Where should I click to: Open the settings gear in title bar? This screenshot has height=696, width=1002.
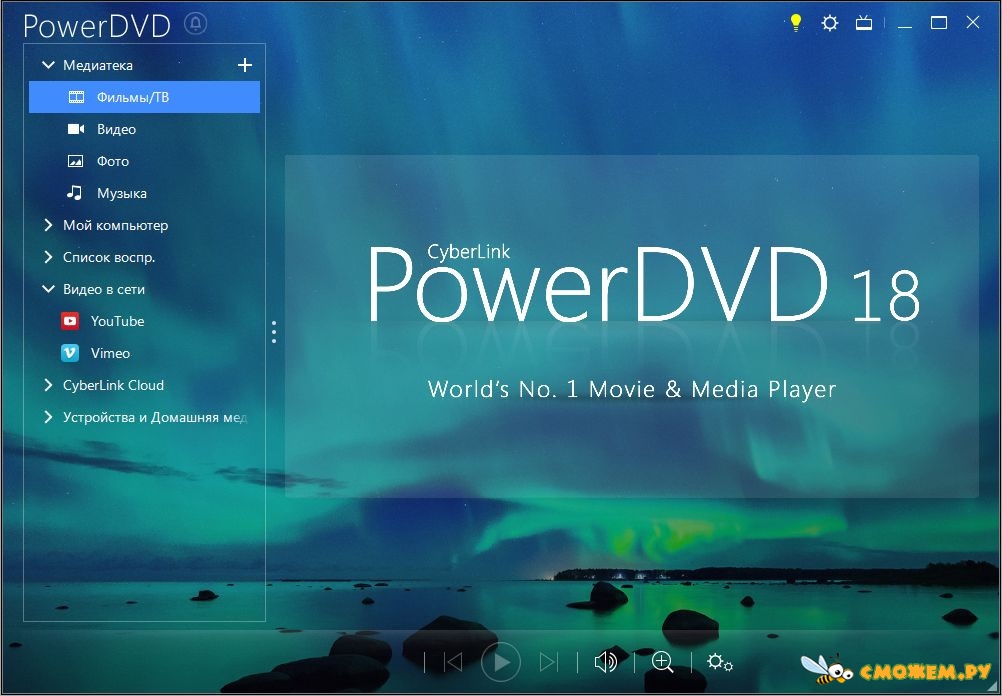click(x=829, y=24)
